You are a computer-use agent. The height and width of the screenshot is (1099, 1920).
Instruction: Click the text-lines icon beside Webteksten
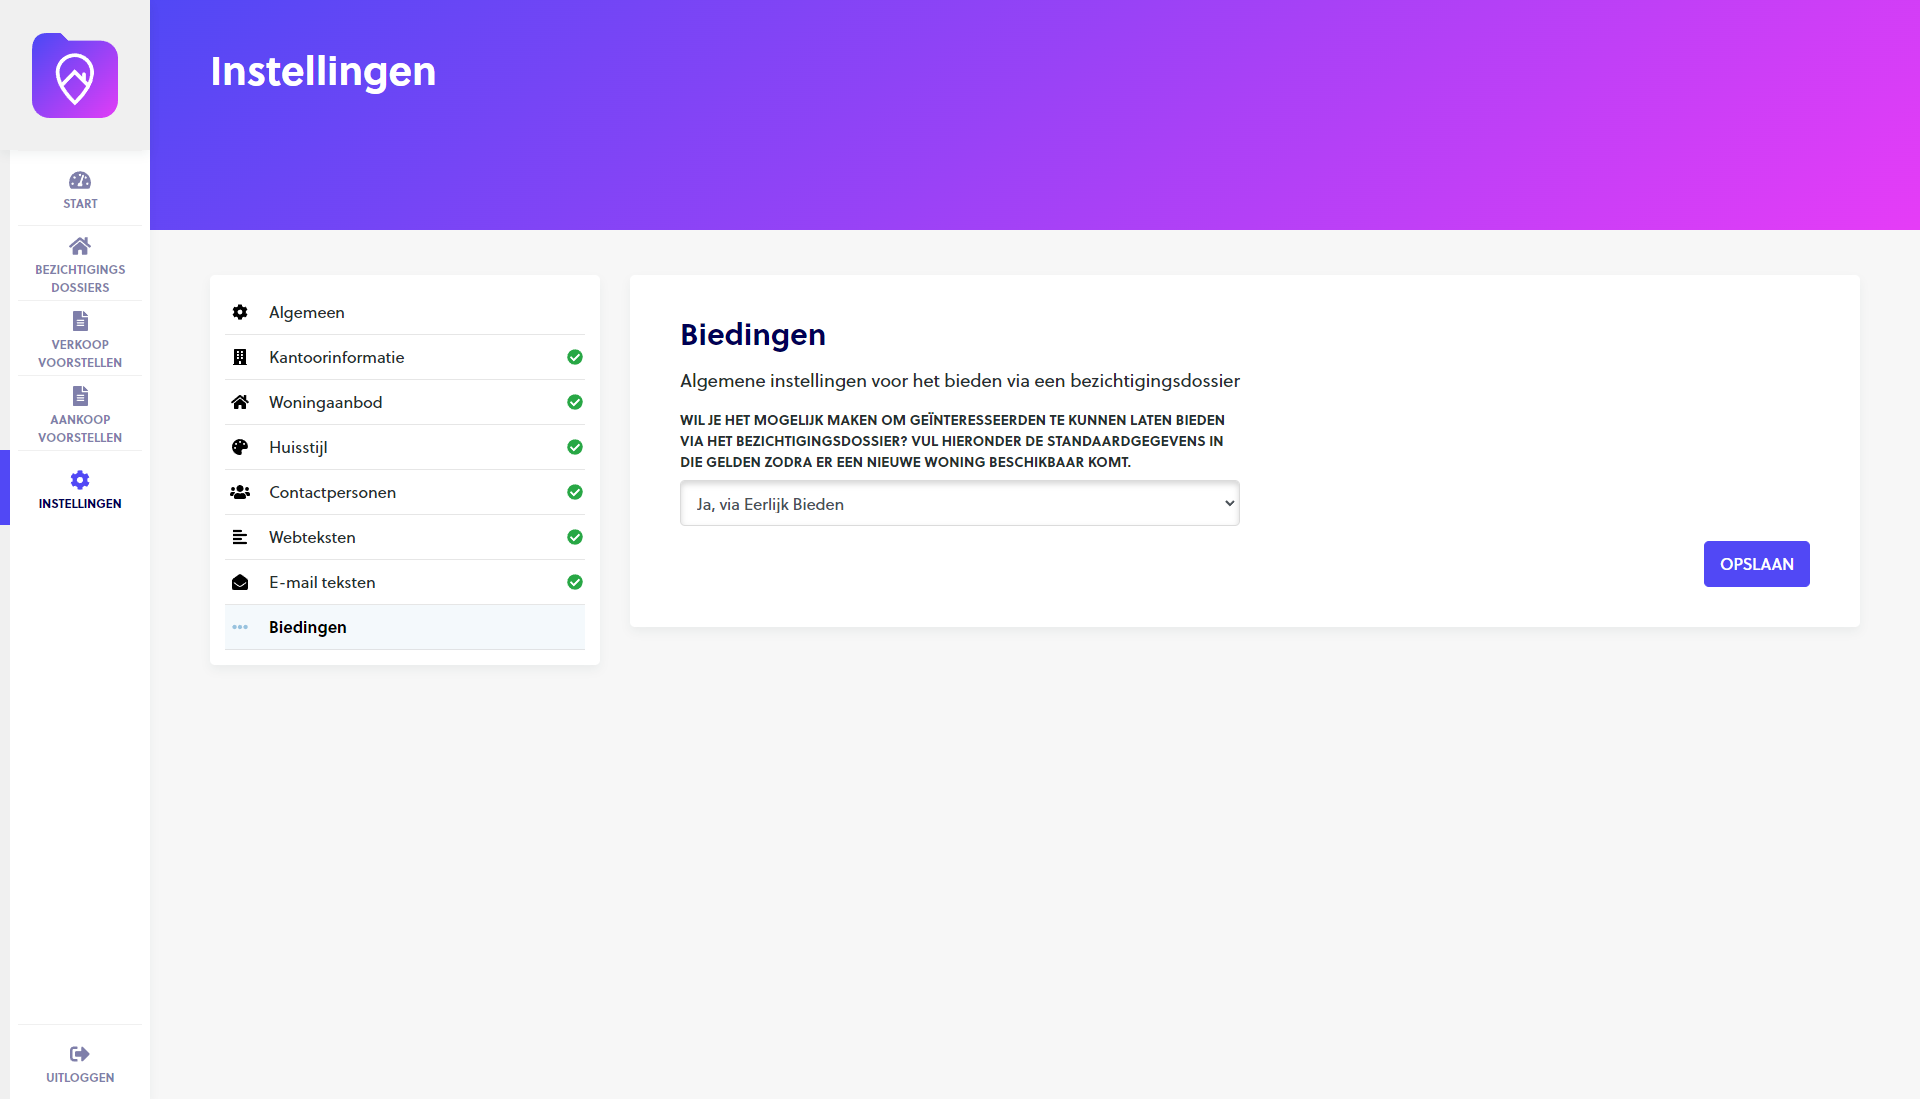pos(240,537)
